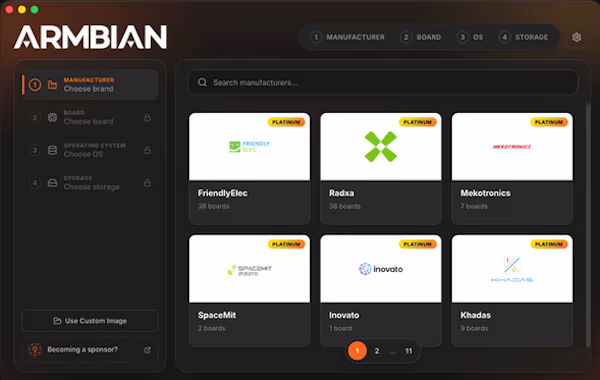Select Khadas manufacturer name
Viewport: 600px width, 380px height.
tap(475, 315)
